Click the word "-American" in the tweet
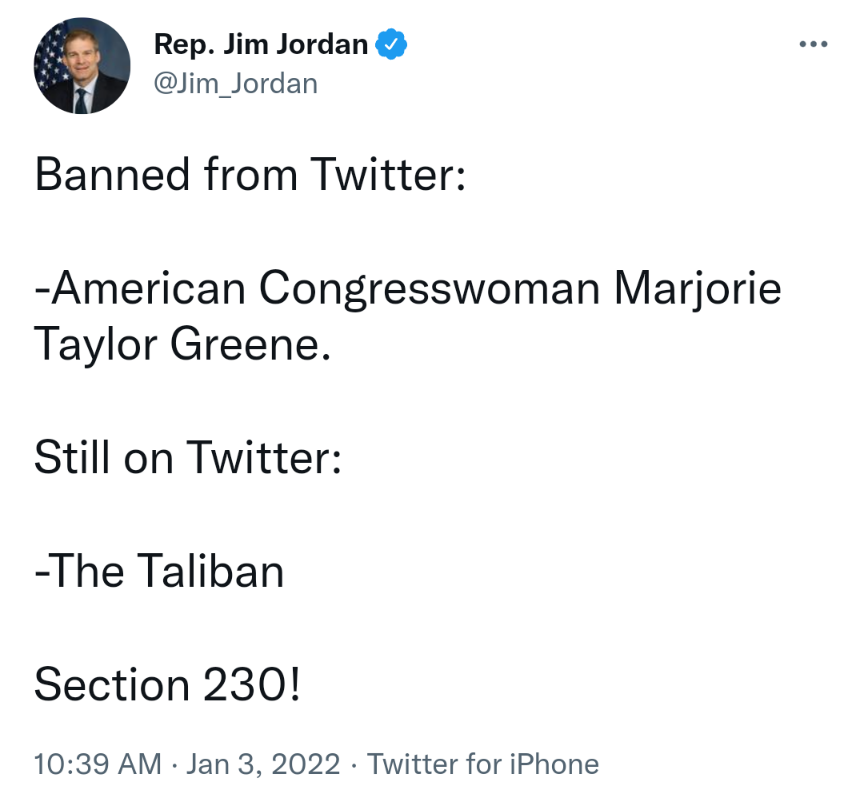The width and height of the screenshot is (864, 809). [140, 289]
